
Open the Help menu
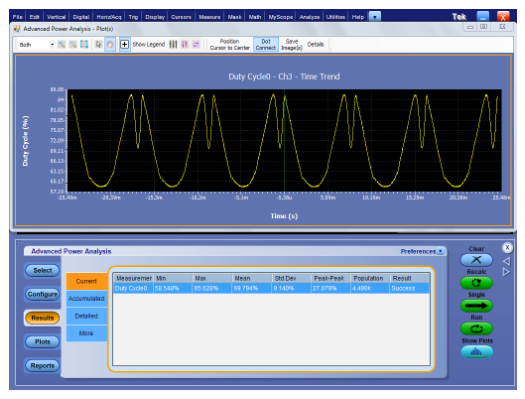click(x=358, y=17)
